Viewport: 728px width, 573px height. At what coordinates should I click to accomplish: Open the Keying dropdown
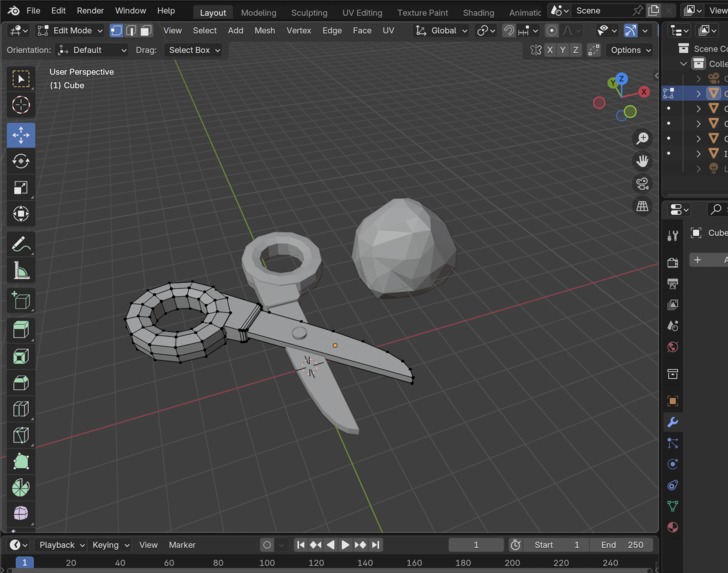(x=110, y=545)
